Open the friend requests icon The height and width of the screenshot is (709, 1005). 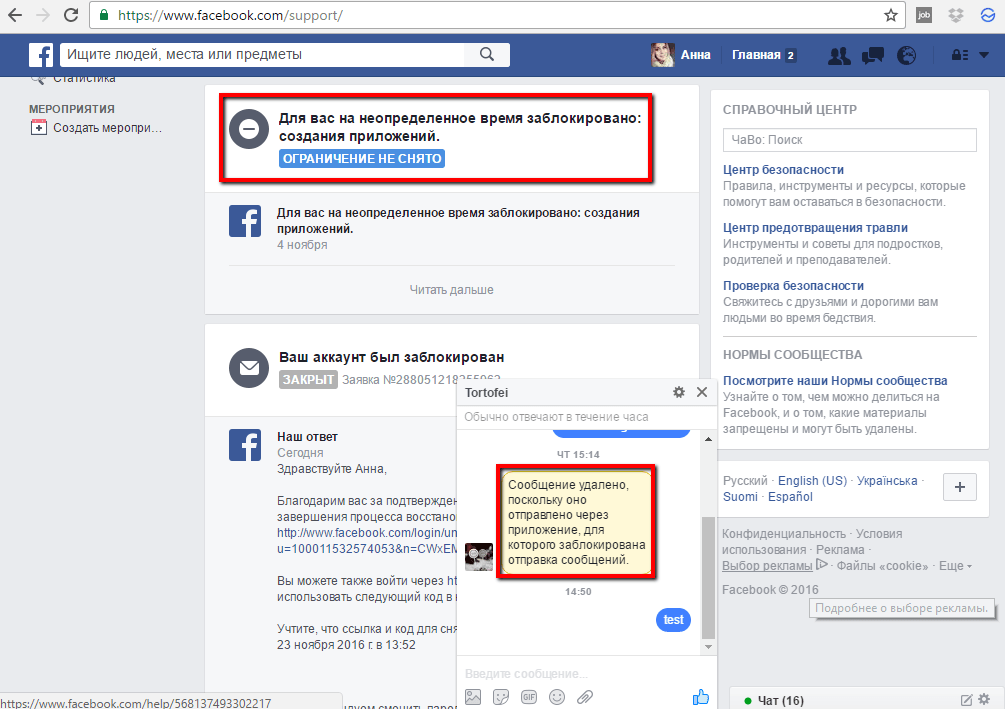point(838,56)
